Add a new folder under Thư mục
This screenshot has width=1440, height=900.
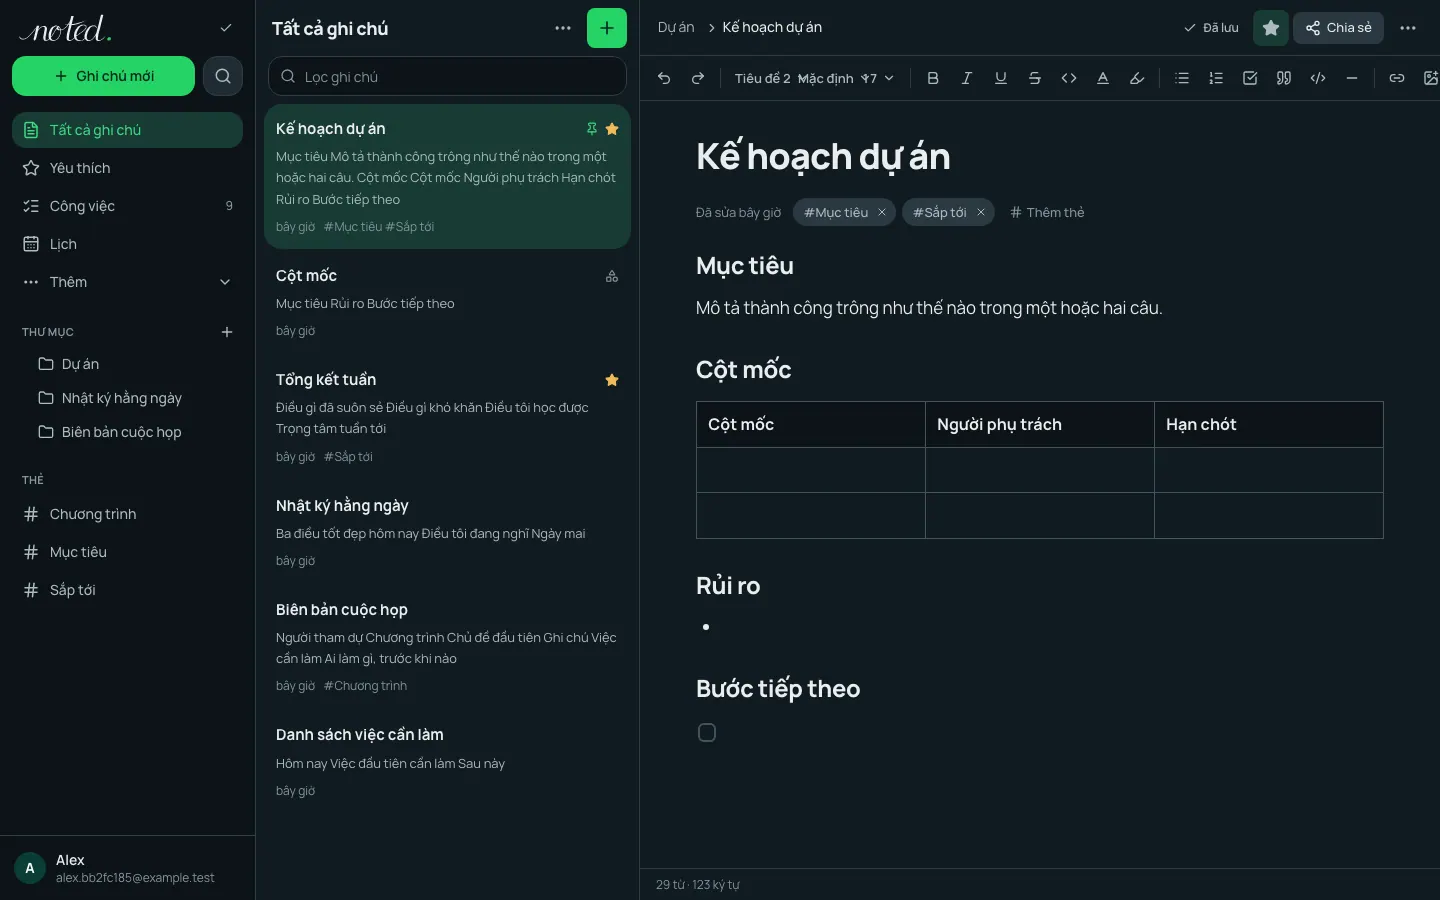pyautogui.click(x=227, y=332)
